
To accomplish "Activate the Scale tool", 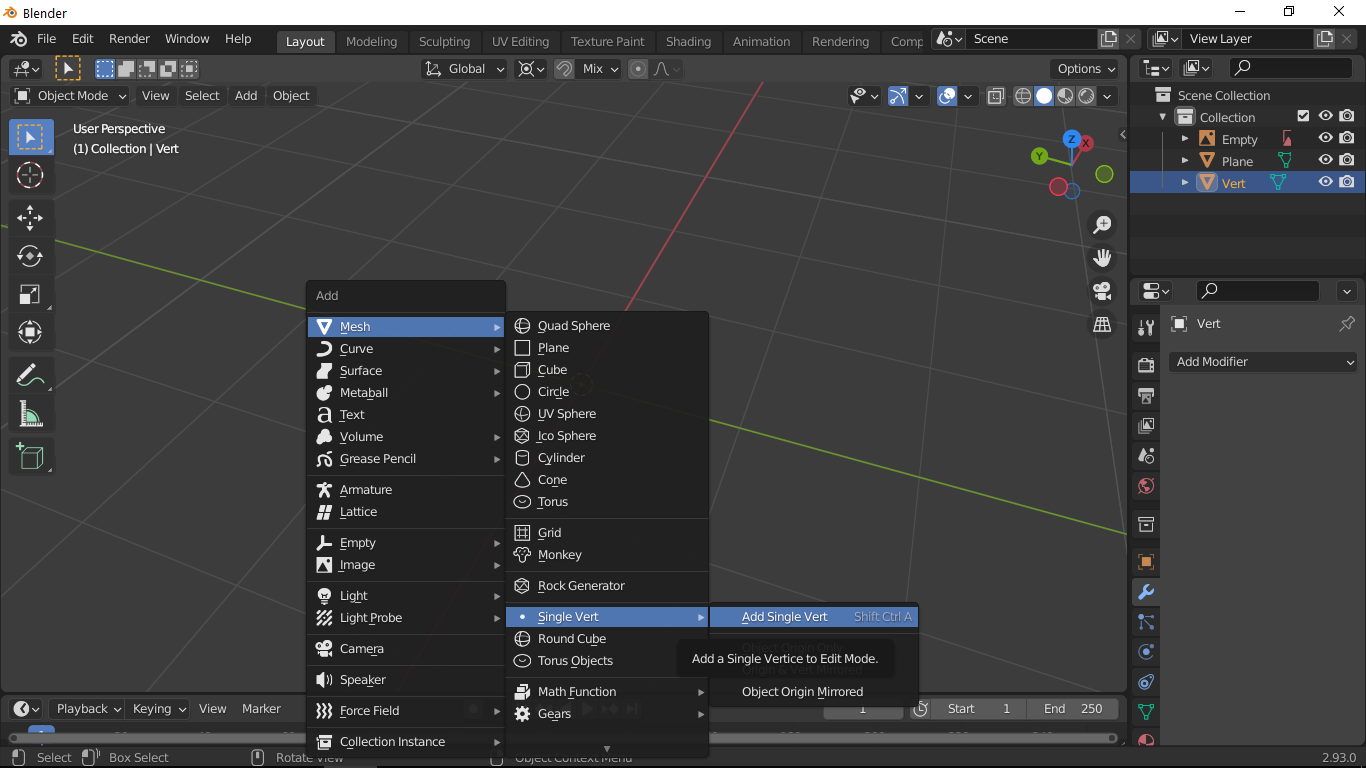I will (x=30, y=294).
